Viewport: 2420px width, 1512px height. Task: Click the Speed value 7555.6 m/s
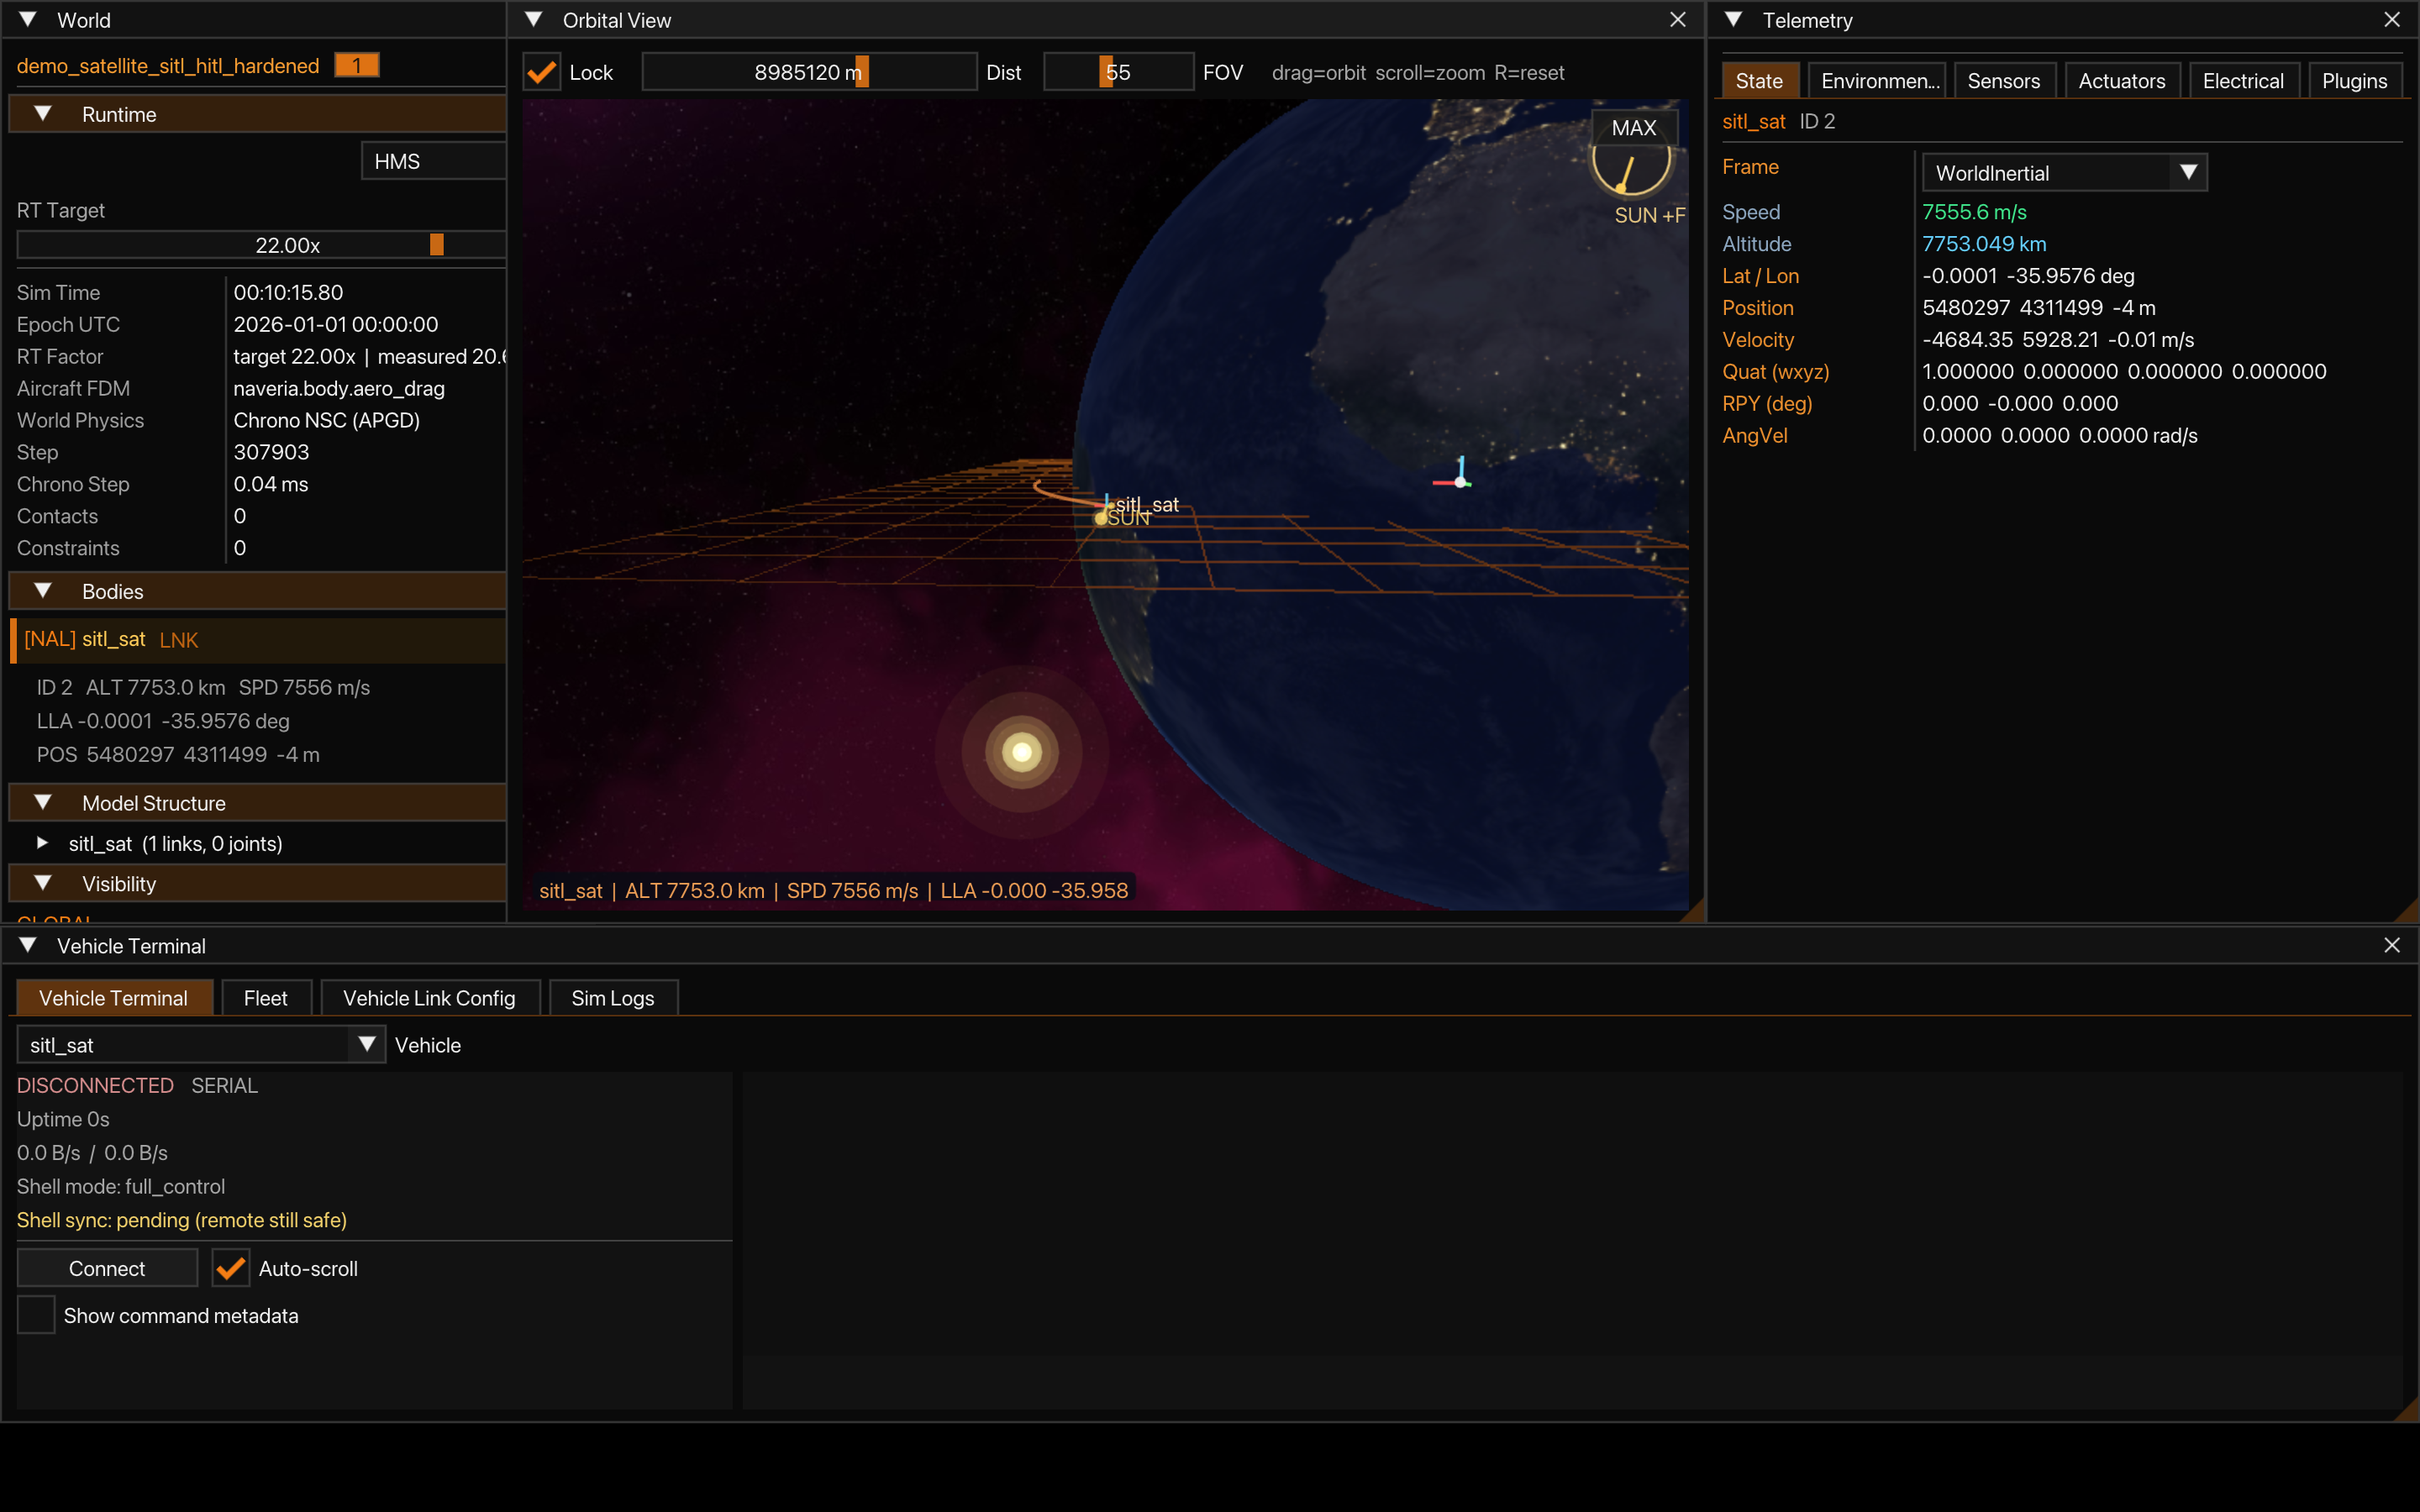1974,212
